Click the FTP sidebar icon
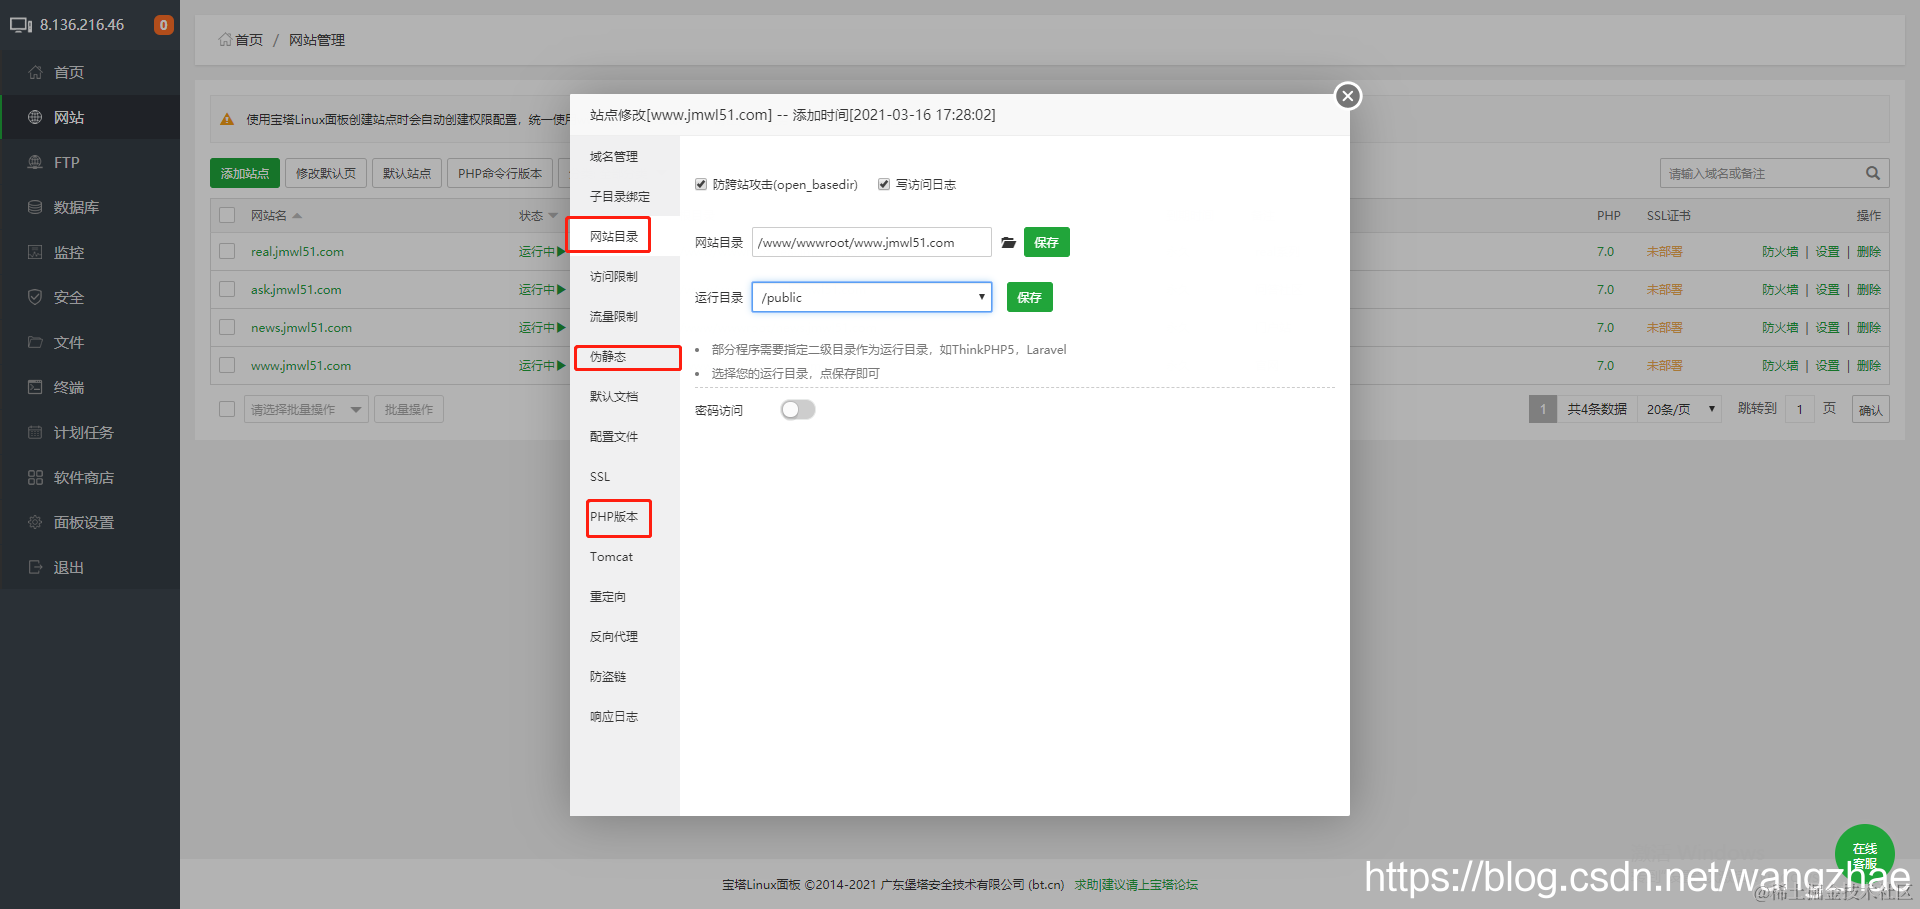 click(35, 162)
